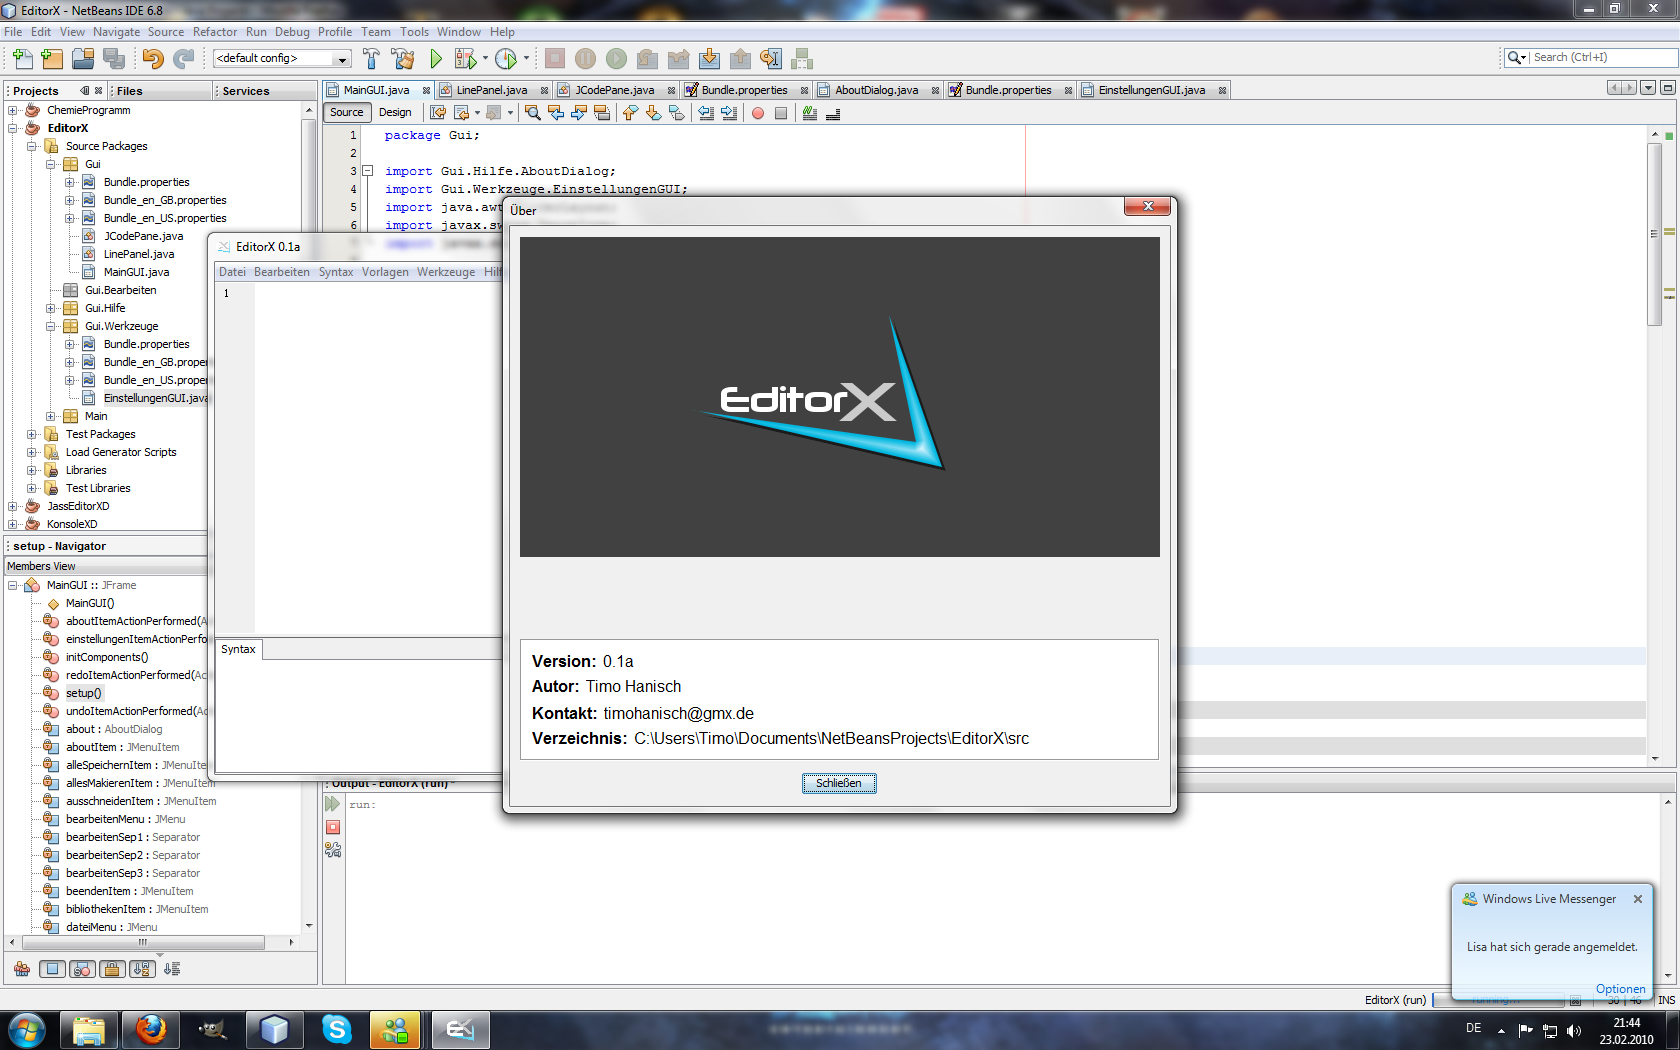Image resolution: width=1680 pixels, height=1050 pixels.
Task: Click the Syntax tab in EditorX window
Action: 239,649
